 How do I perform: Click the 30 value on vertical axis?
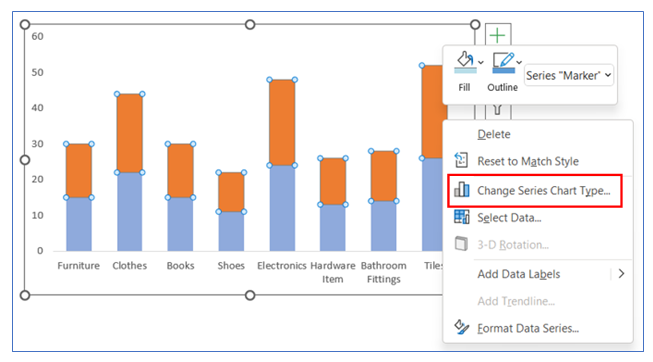pyautogui.click(x=37, y=144)
